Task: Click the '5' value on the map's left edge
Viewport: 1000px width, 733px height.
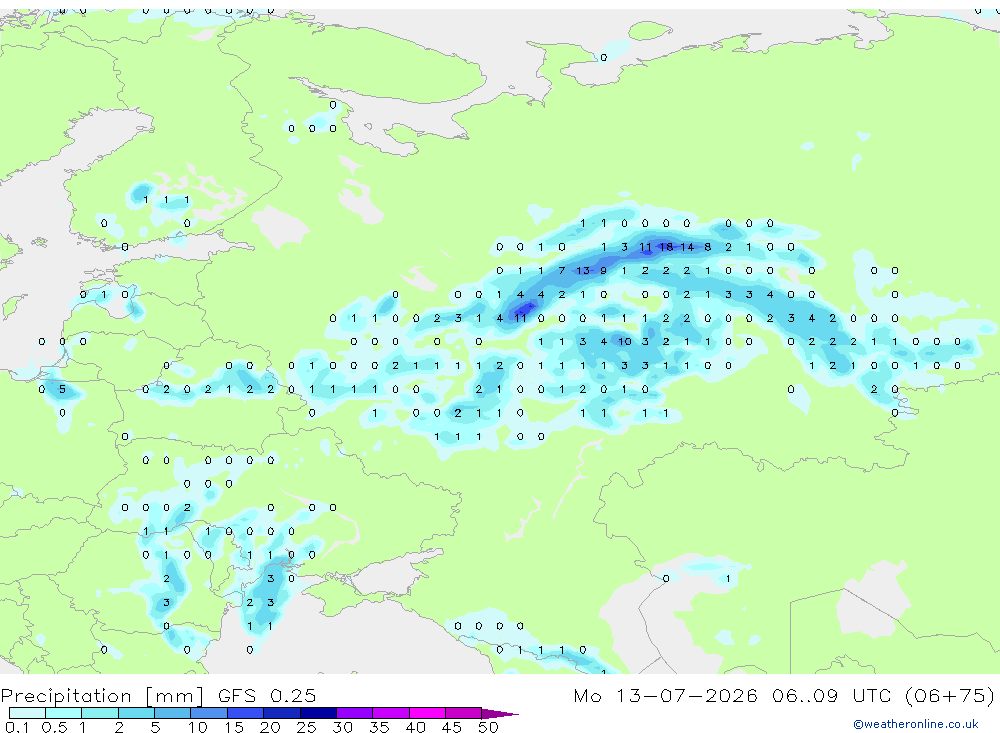Action: click(62, 389)
